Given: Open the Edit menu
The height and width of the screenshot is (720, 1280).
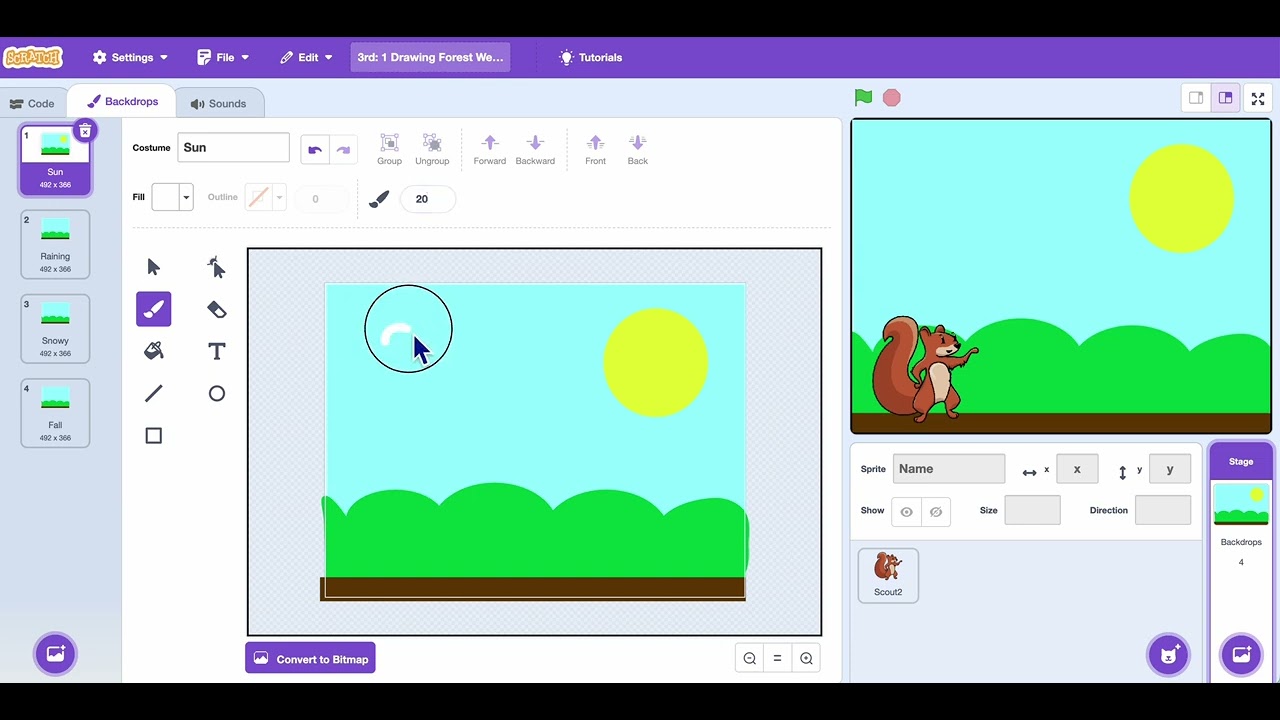Looking at the screenshot, I should point(307,57).
